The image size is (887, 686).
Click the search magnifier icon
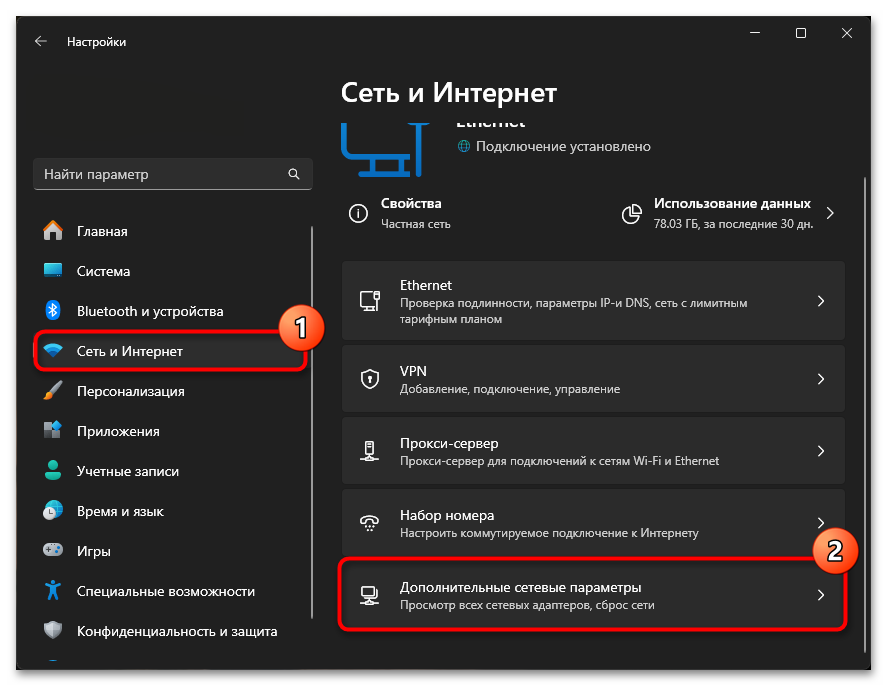tap(294, 174)
